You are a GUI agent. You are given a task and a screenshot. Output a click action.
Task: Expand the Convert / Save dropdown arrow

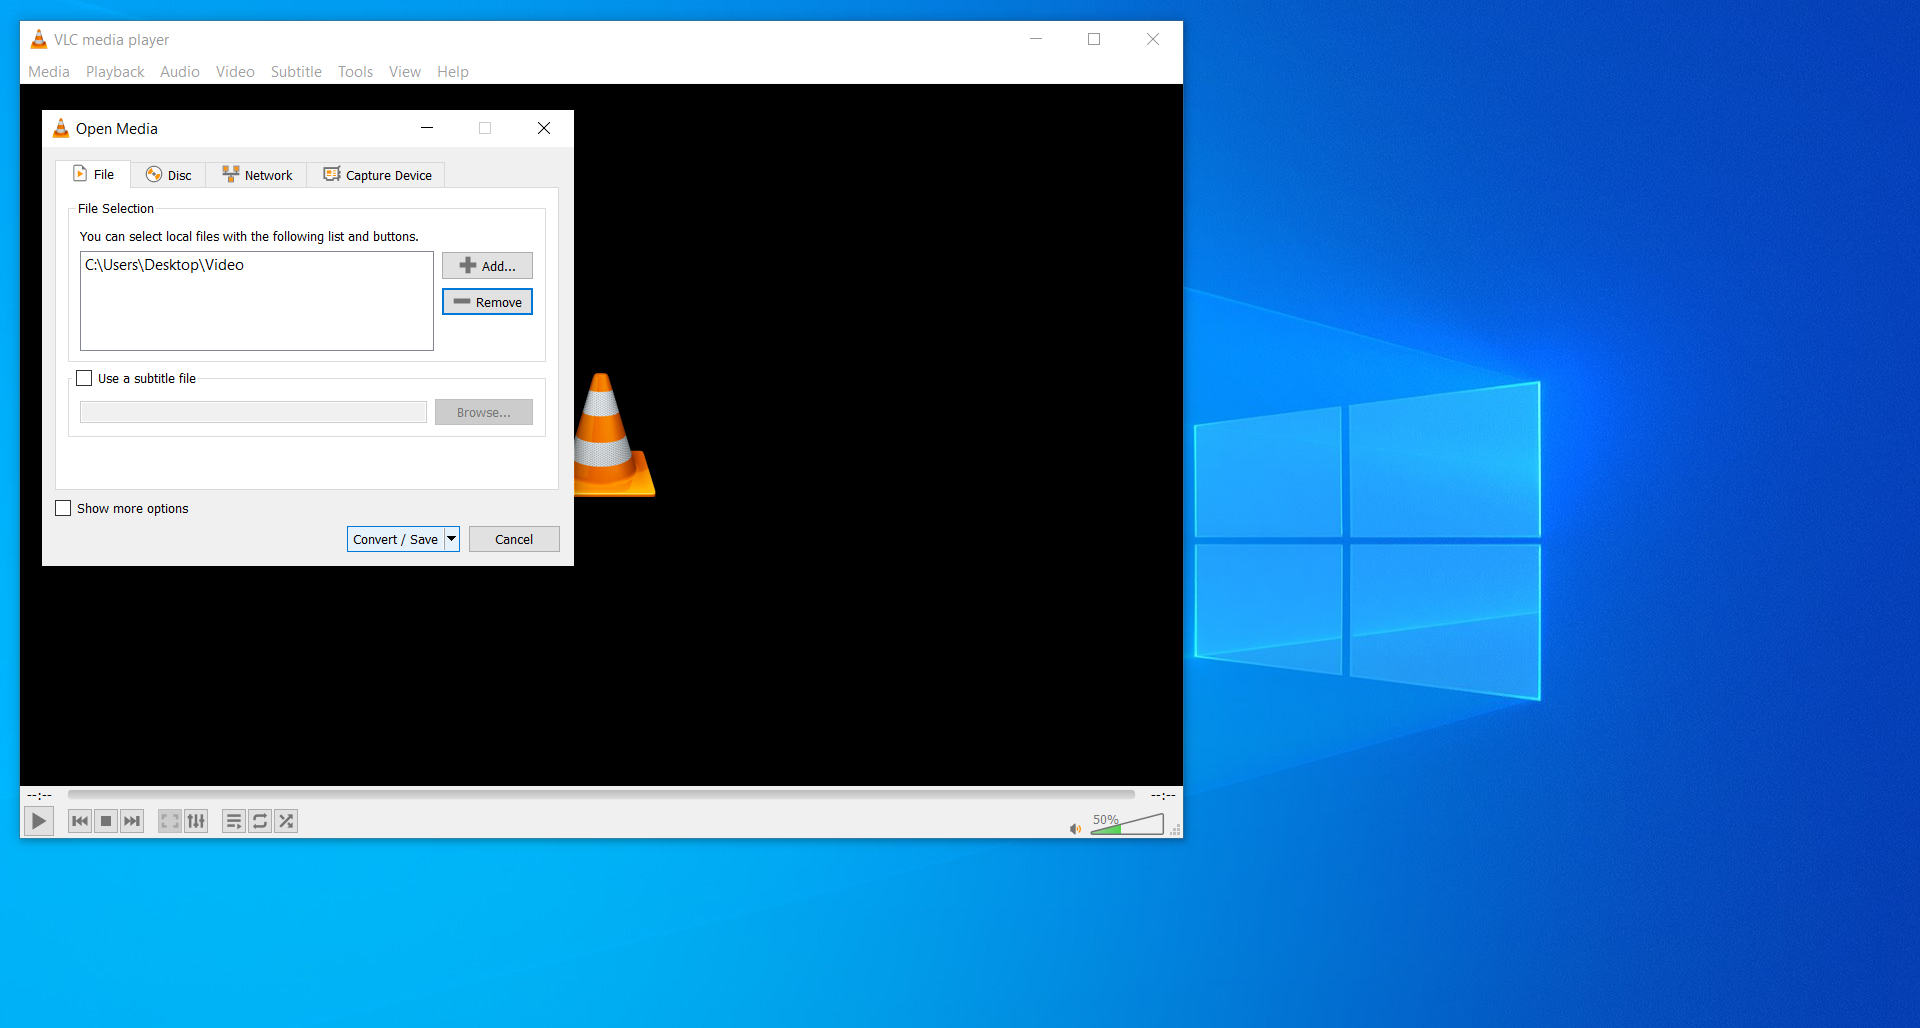(452, 539)
